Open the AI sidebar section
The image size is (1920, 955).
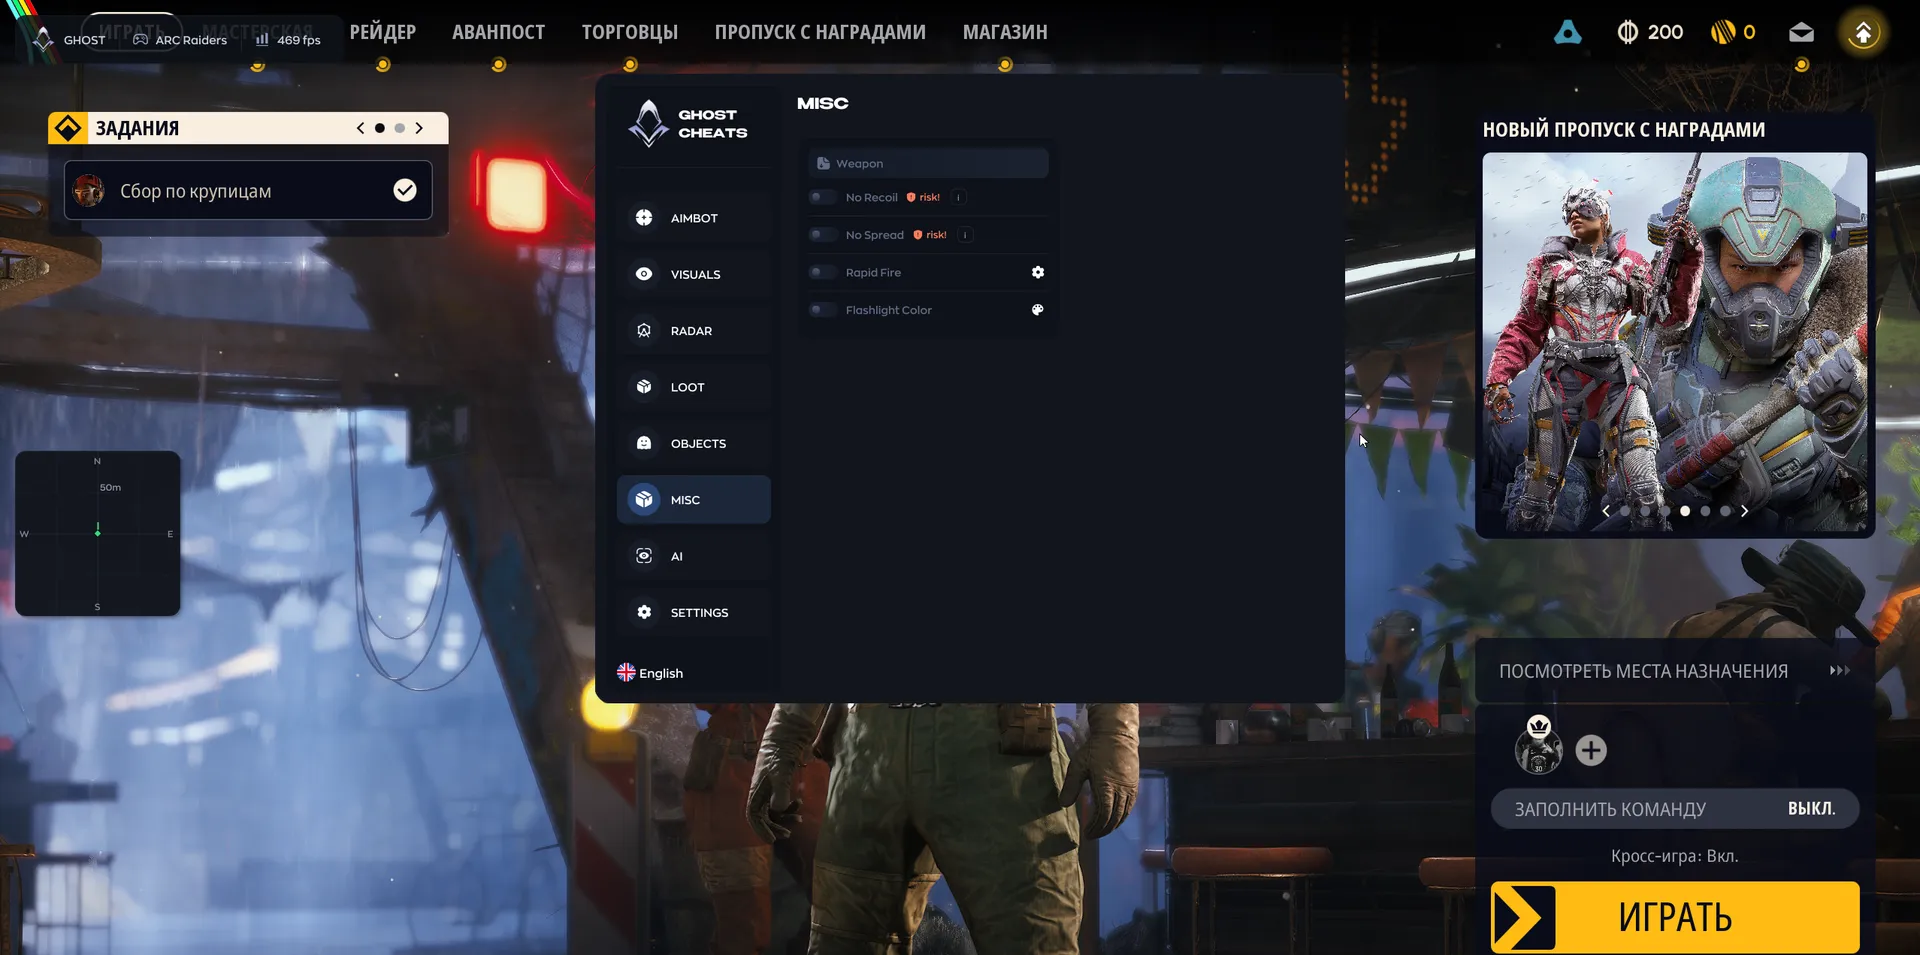(x=693, y=556)
